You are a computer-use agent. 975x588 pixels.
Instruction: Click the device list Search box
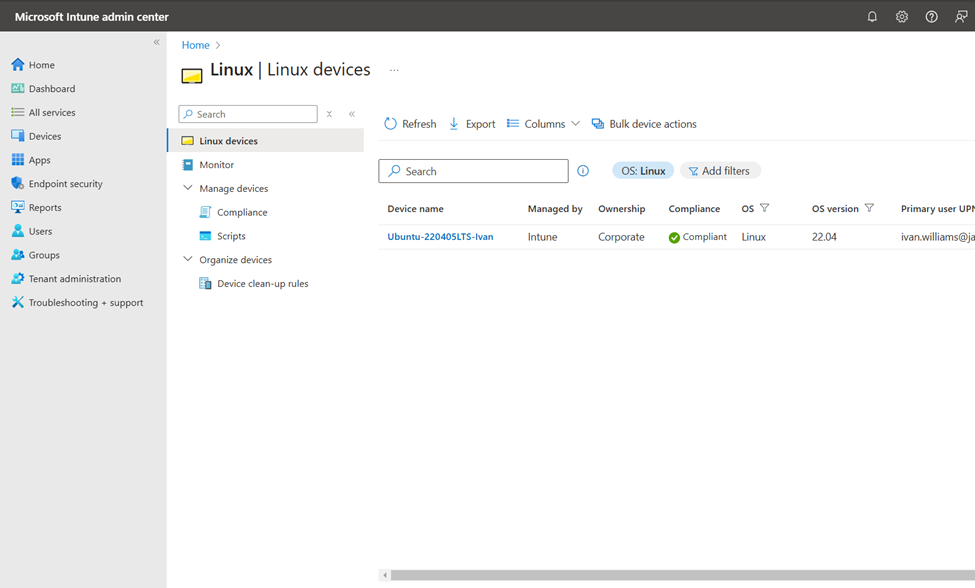point(473,171)
